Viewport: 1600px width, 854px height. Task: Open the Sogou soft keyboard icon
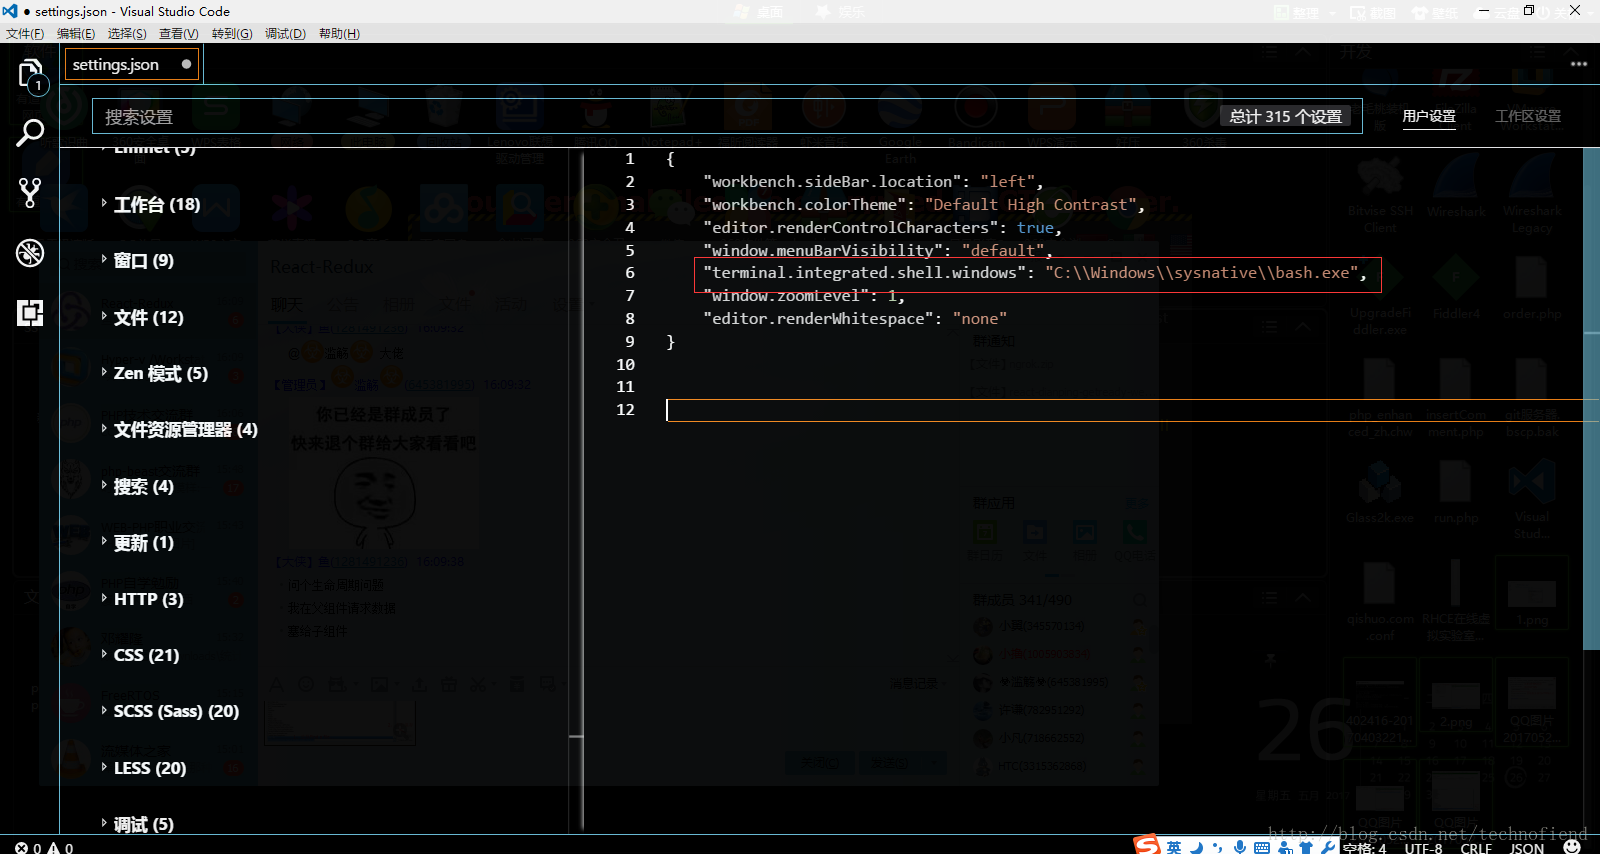(x=1262, y=847)
